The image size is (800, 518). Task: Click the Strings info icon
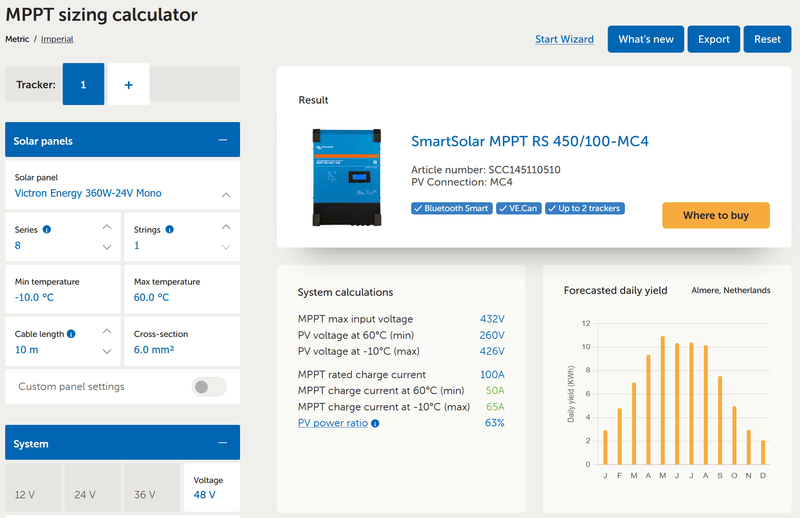(169, 230)
